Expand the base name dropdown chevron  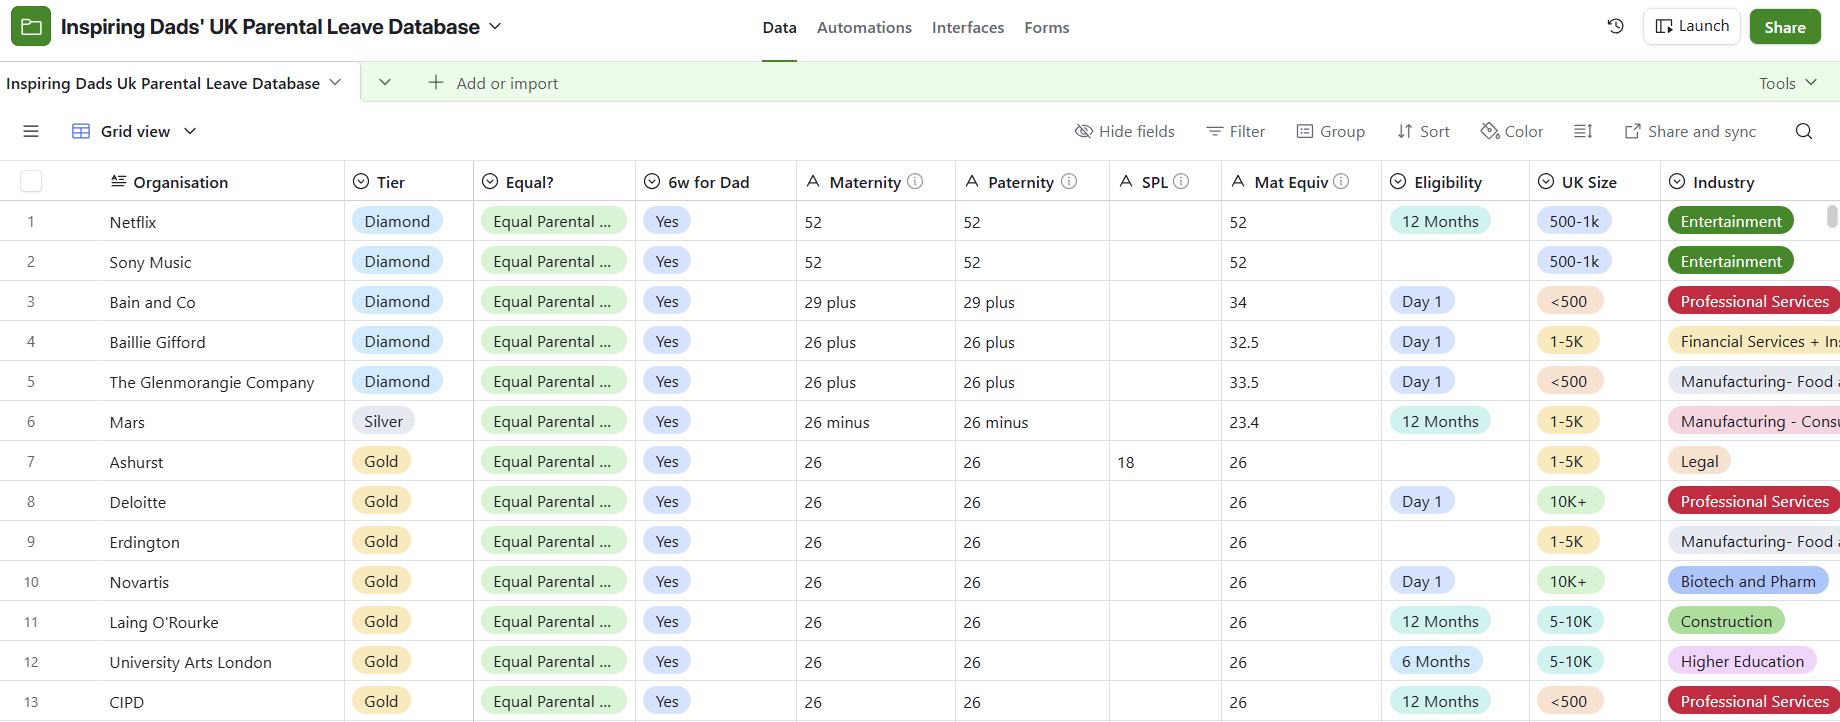pyautogui.click(x=495, y=27)
